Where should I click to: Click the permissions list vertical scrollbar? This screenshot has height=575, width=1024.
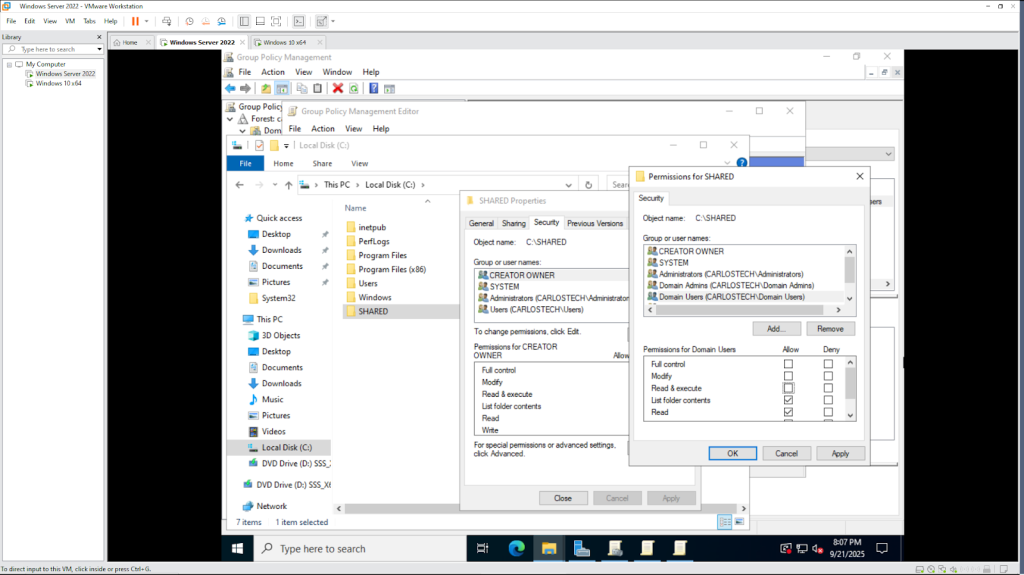pos(850,385)
